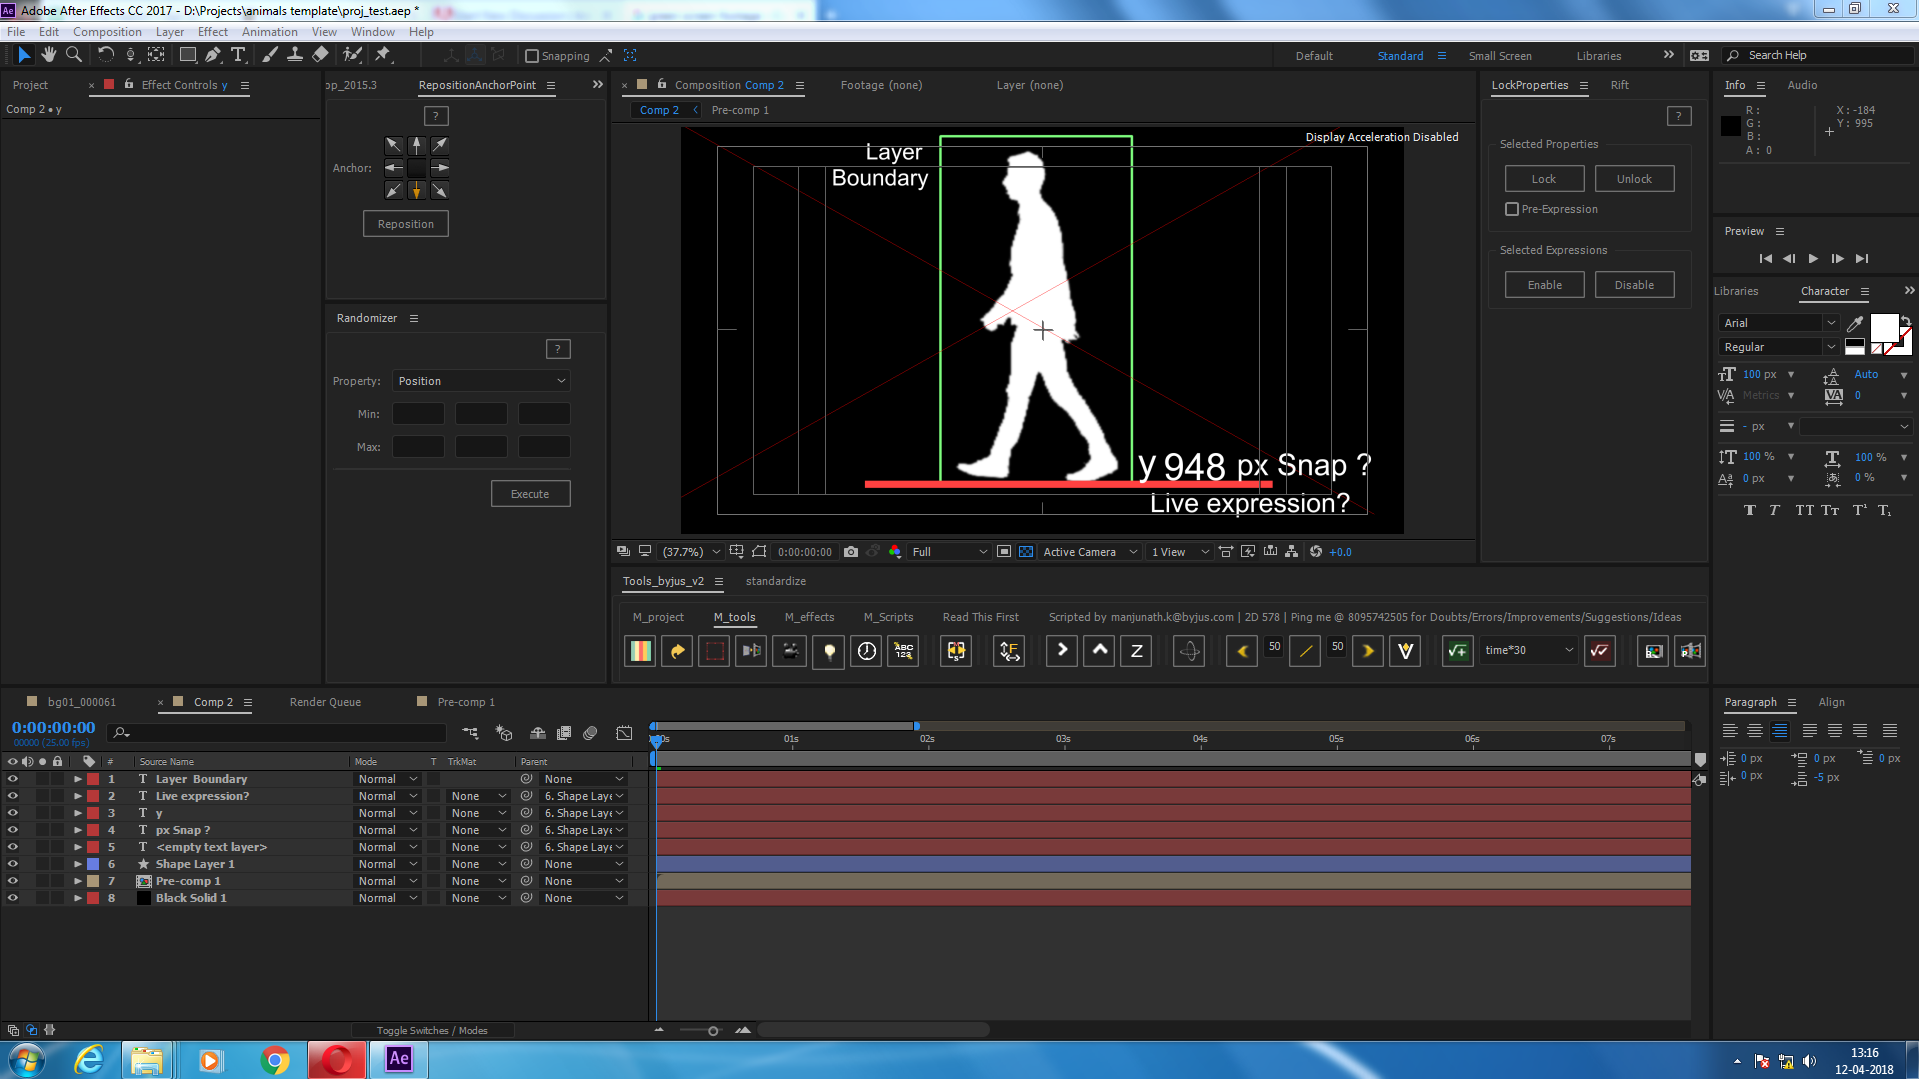This screenshot has height=1079, width=1919.
Task: Select the Rectangle shape tool
Action: click(187, 55)
